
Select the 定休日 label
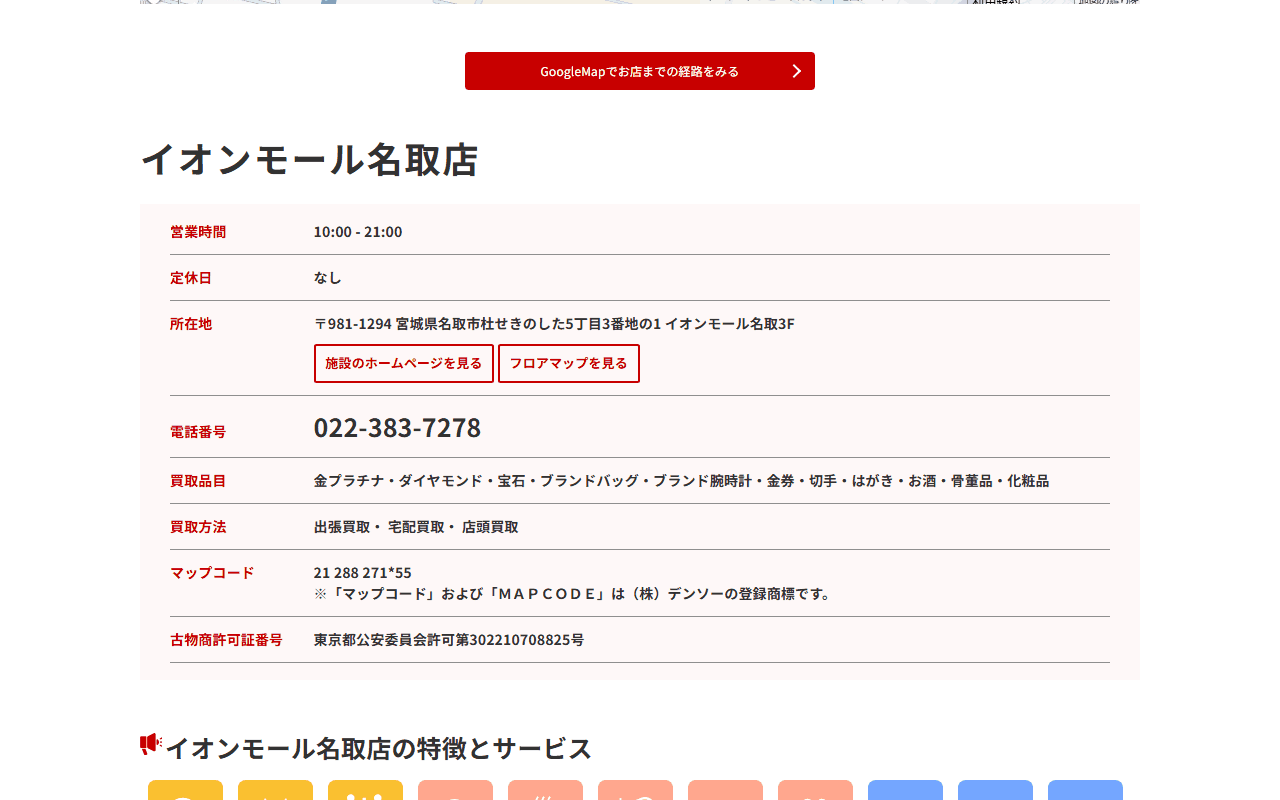pos(191,278)
